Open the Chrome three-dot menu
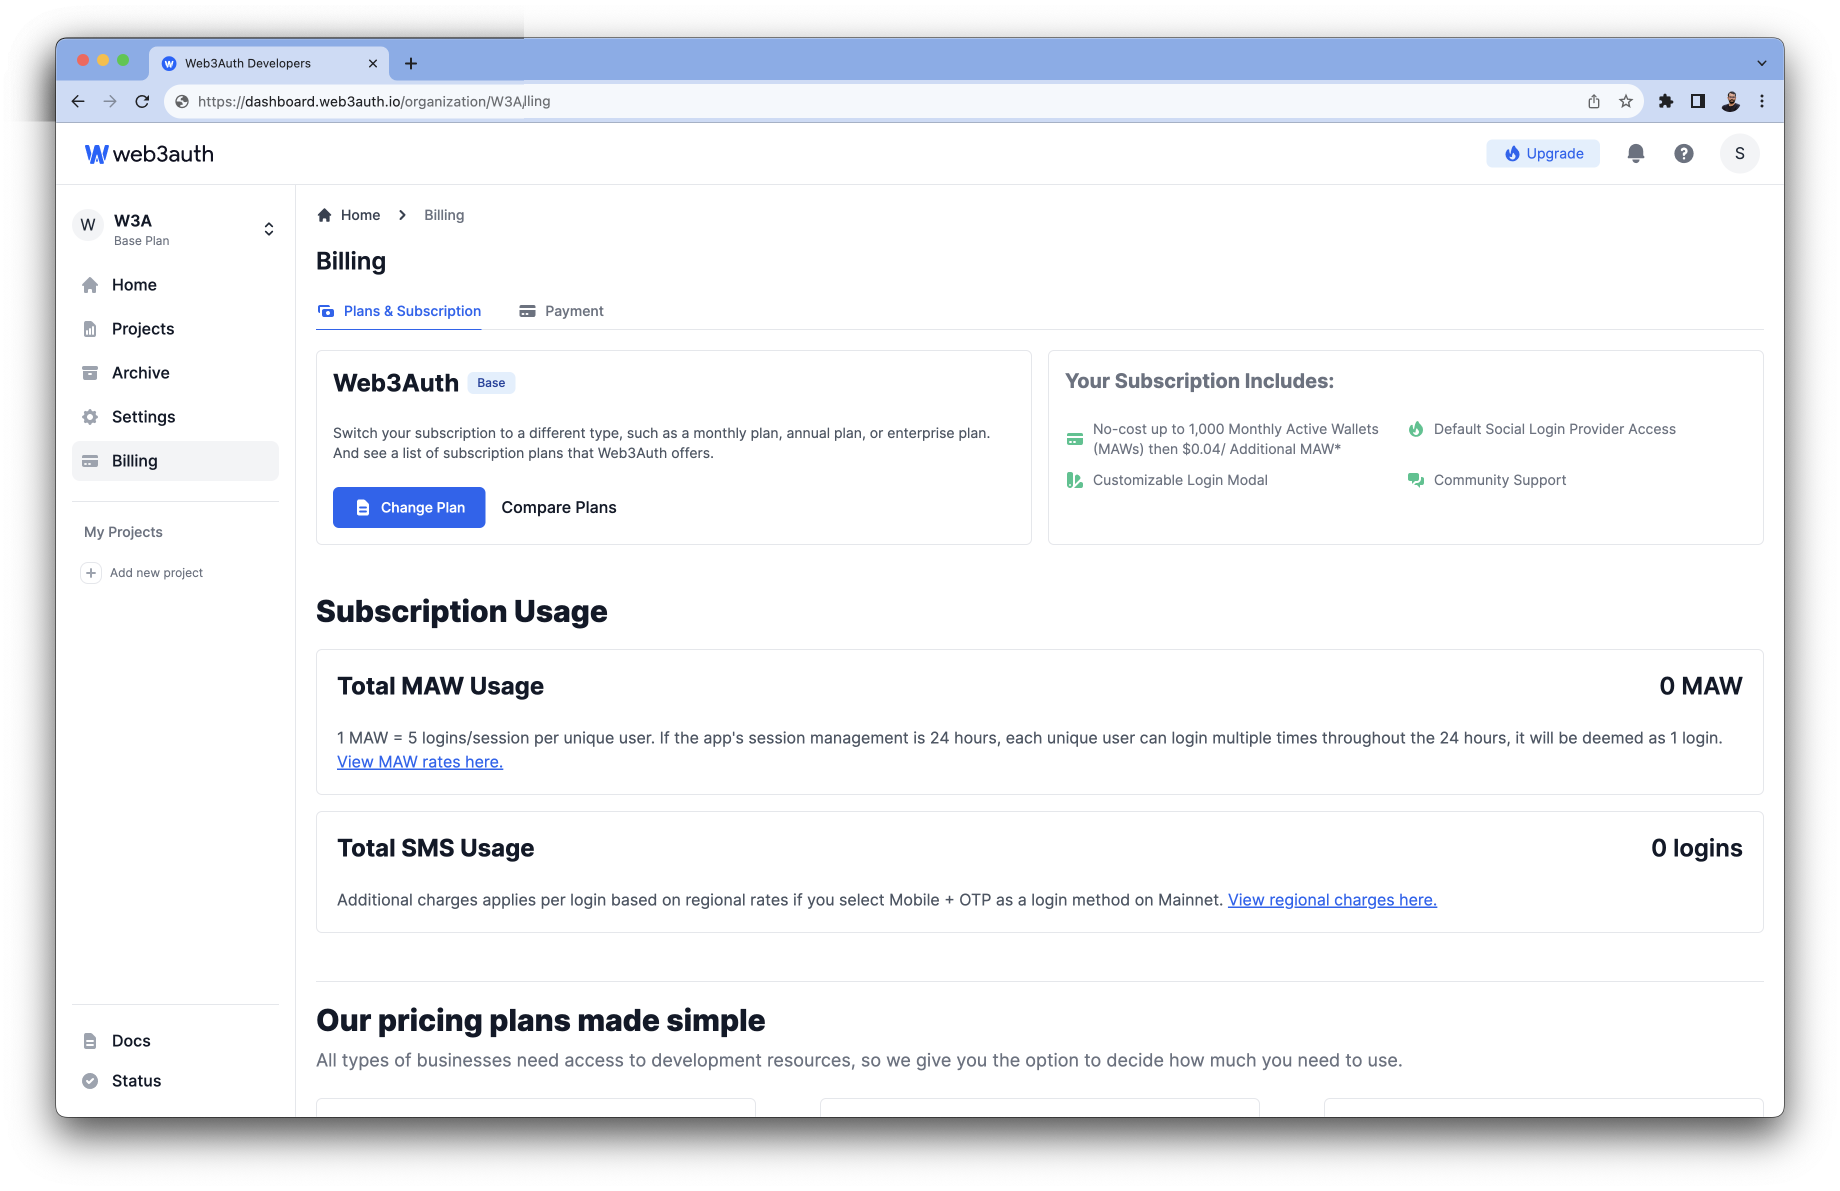 click(1762, 101)
